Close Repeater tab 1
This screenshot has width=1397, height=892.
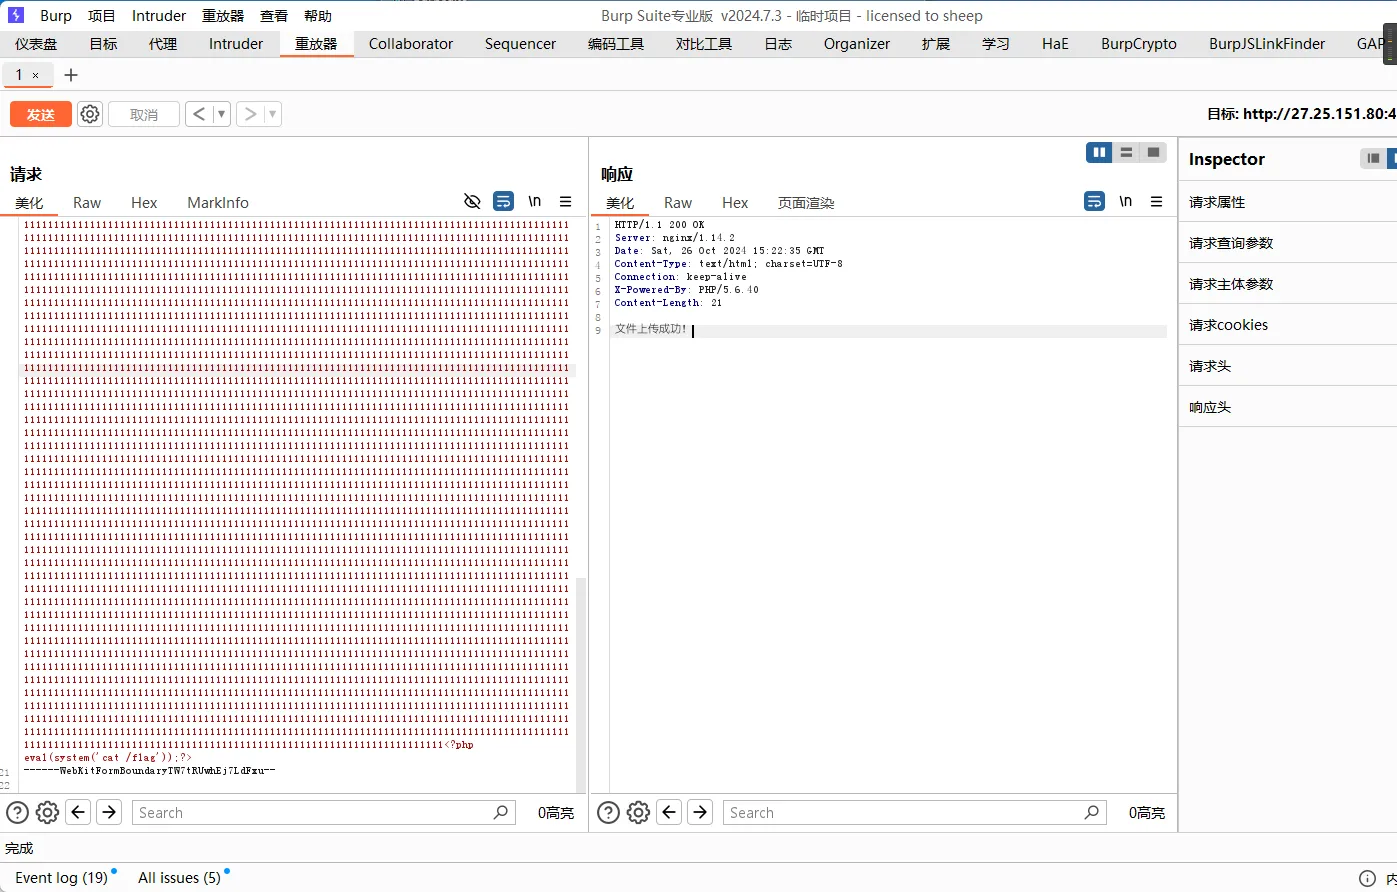[x=35, y=75]
